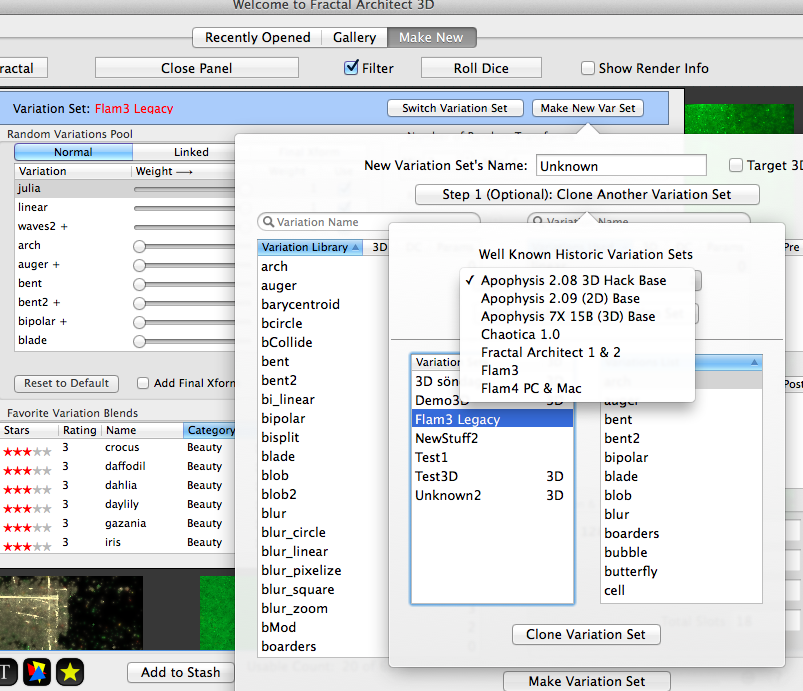Click the Rating column header
This screenshot has height=691, width=803.
[x=79, y=430]
